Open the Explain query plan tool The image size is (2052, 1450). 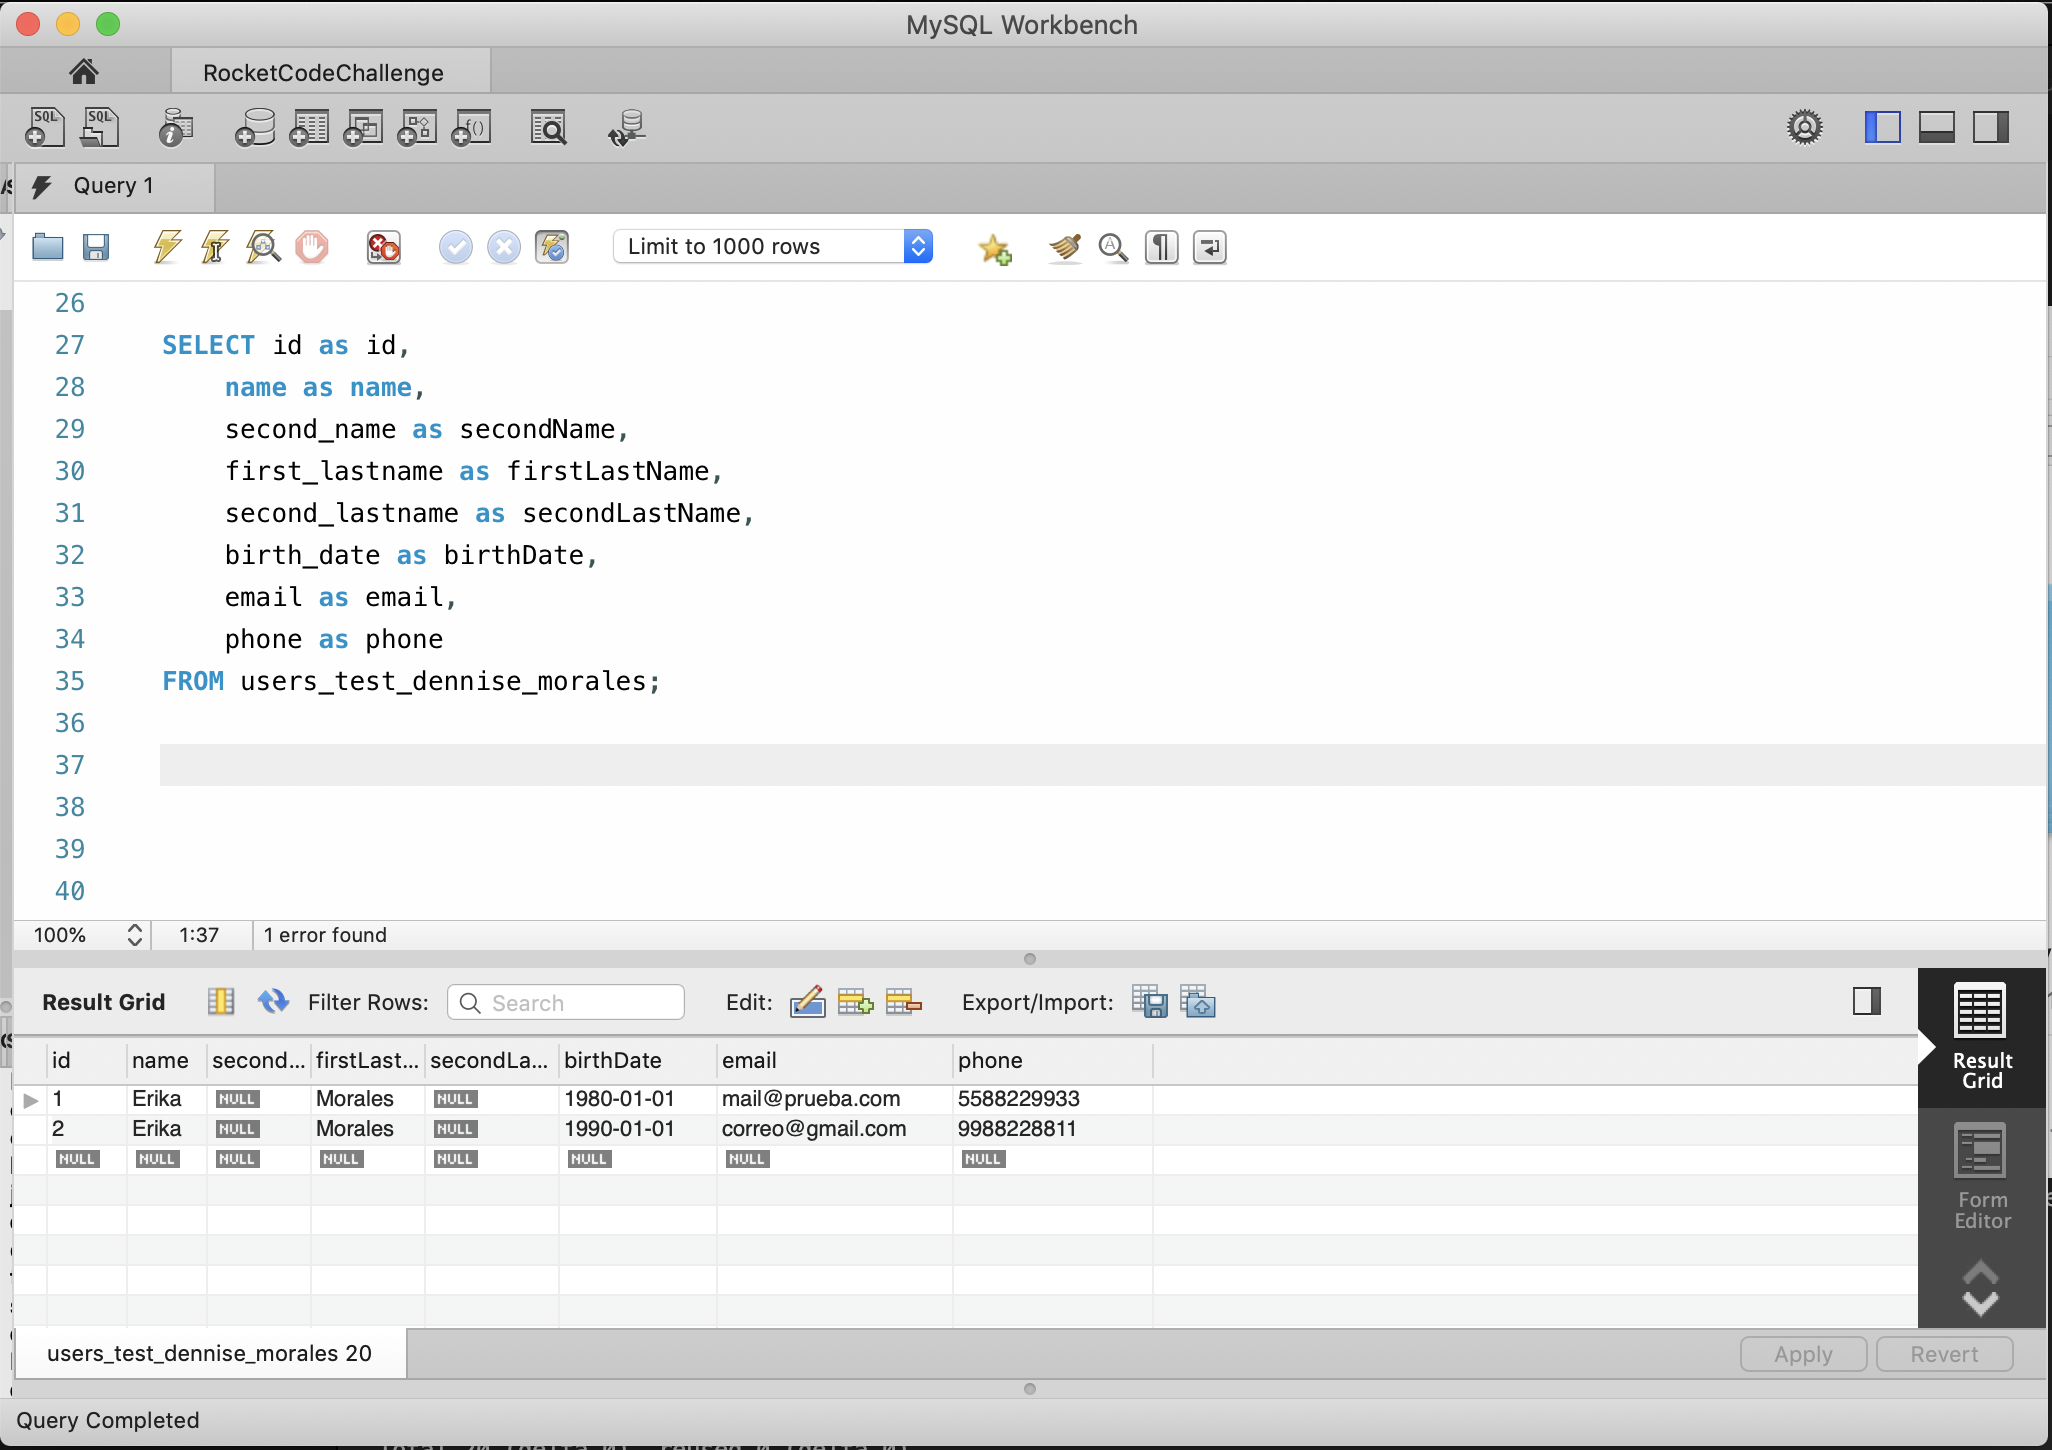[262, 247]
